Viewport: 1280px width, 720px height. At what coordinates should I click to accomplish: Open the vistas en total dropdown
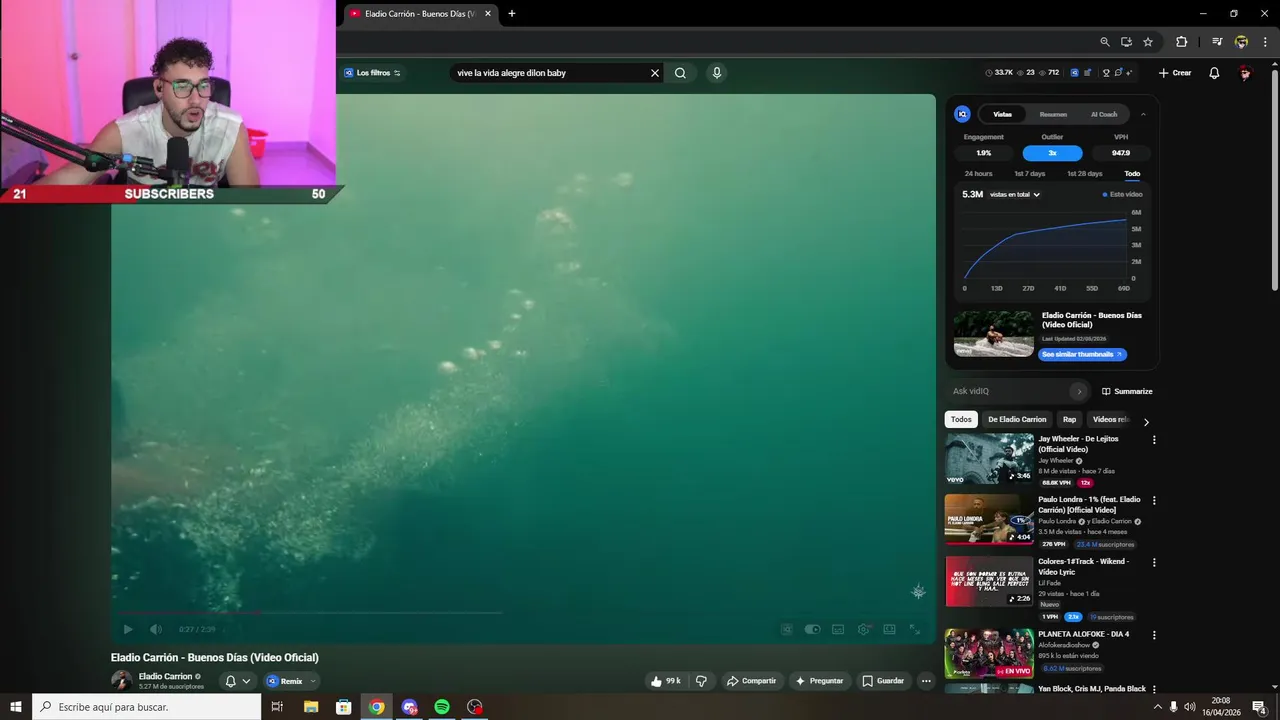(1015, 195)
